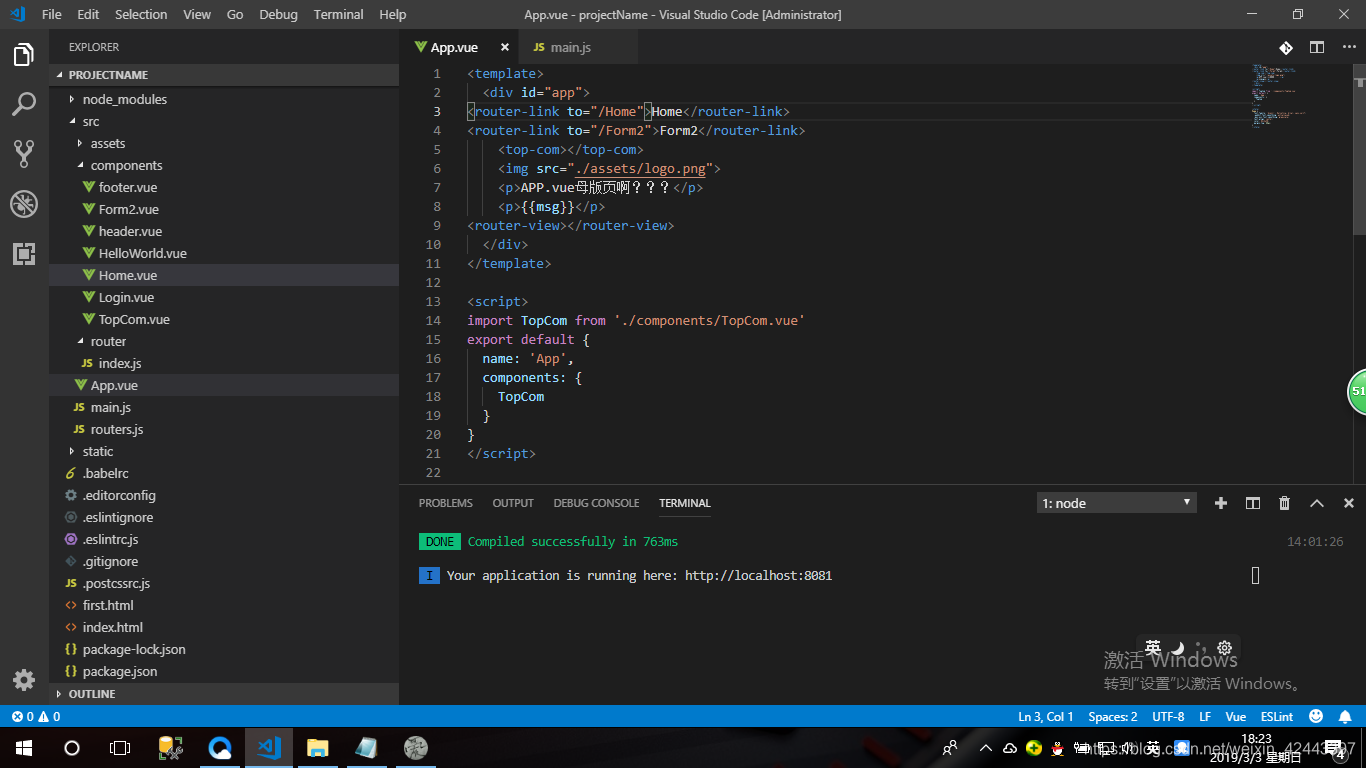This screenshot has width=1366, height=768.
Task: Open the Manage gear menu
Action: (x=24, y=680)
